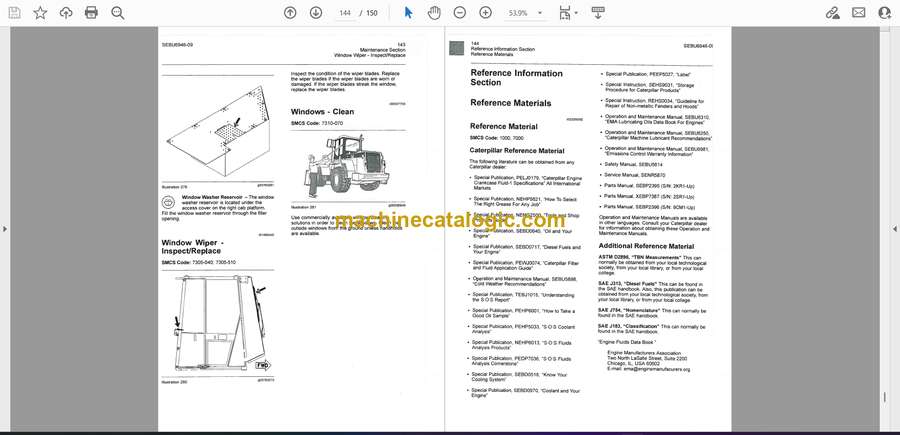Image resolution: width=900 pixels, height=435 pixels.
Task: Share a link to the file
Action: [x=832, y=13]
